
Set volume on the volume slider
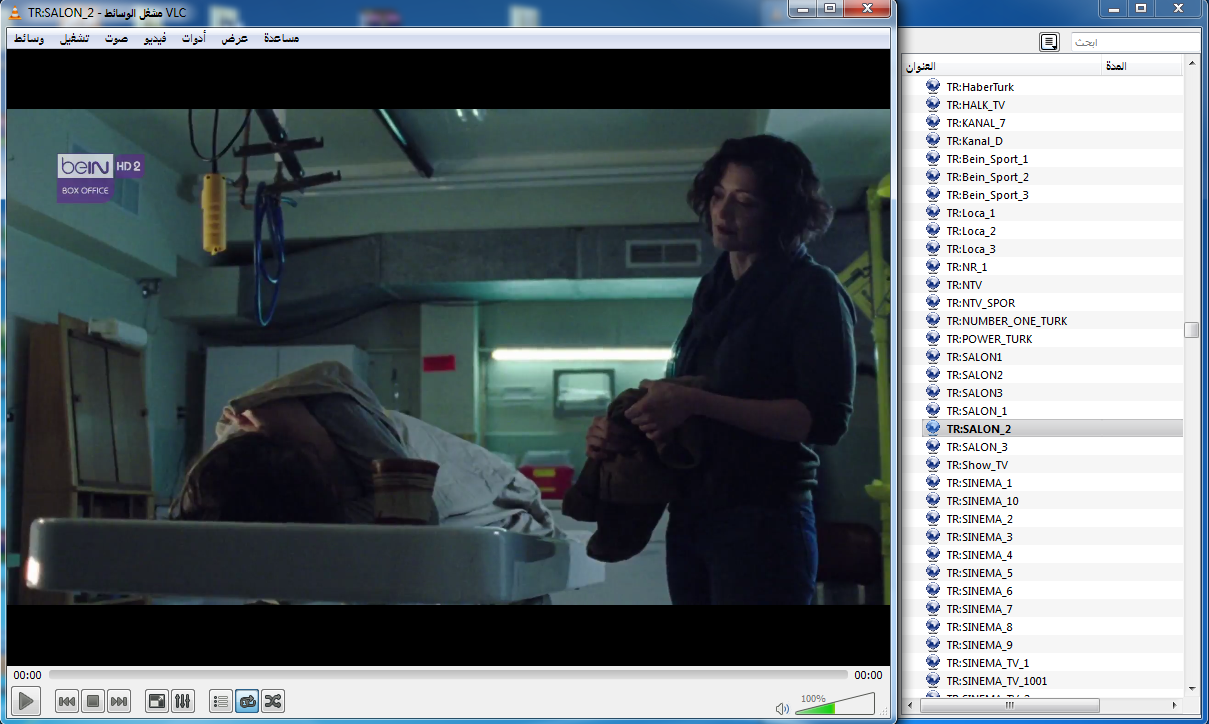[835, 704]
